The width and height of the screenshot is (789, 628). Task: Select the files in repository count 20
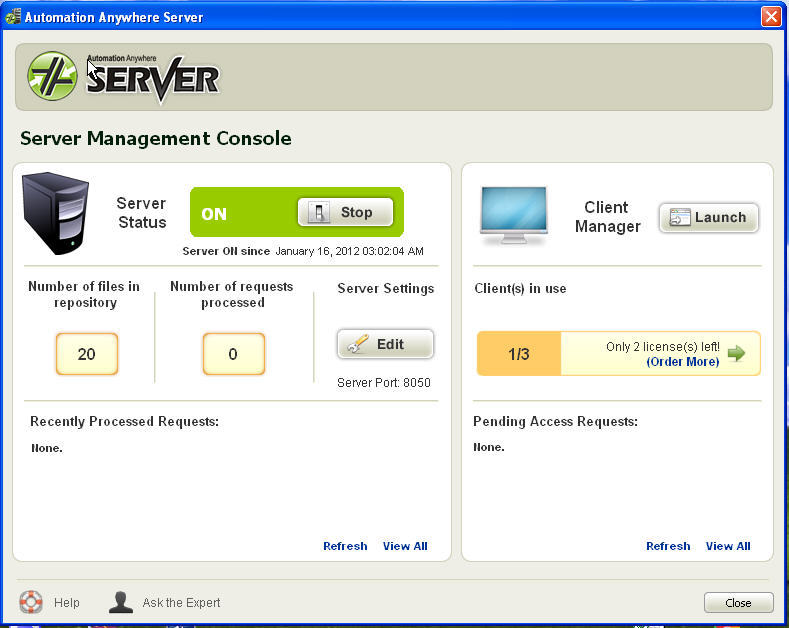pyautogui.click(x=87, y=354)
